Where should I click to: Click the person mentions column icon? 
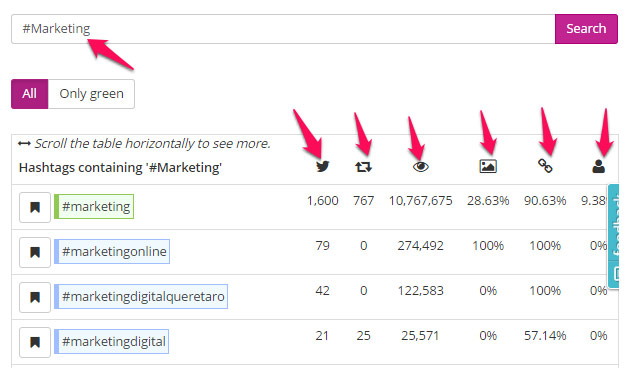[598, 166]
